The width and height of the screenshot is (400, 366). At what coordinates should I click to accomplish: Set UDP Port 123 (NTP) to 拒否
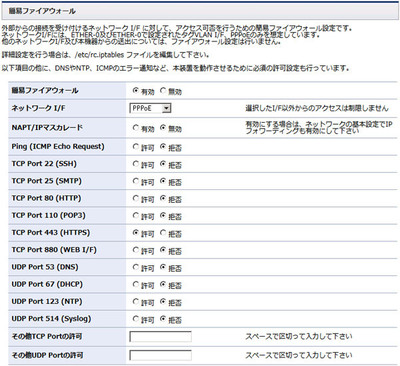tap(163, 302)
